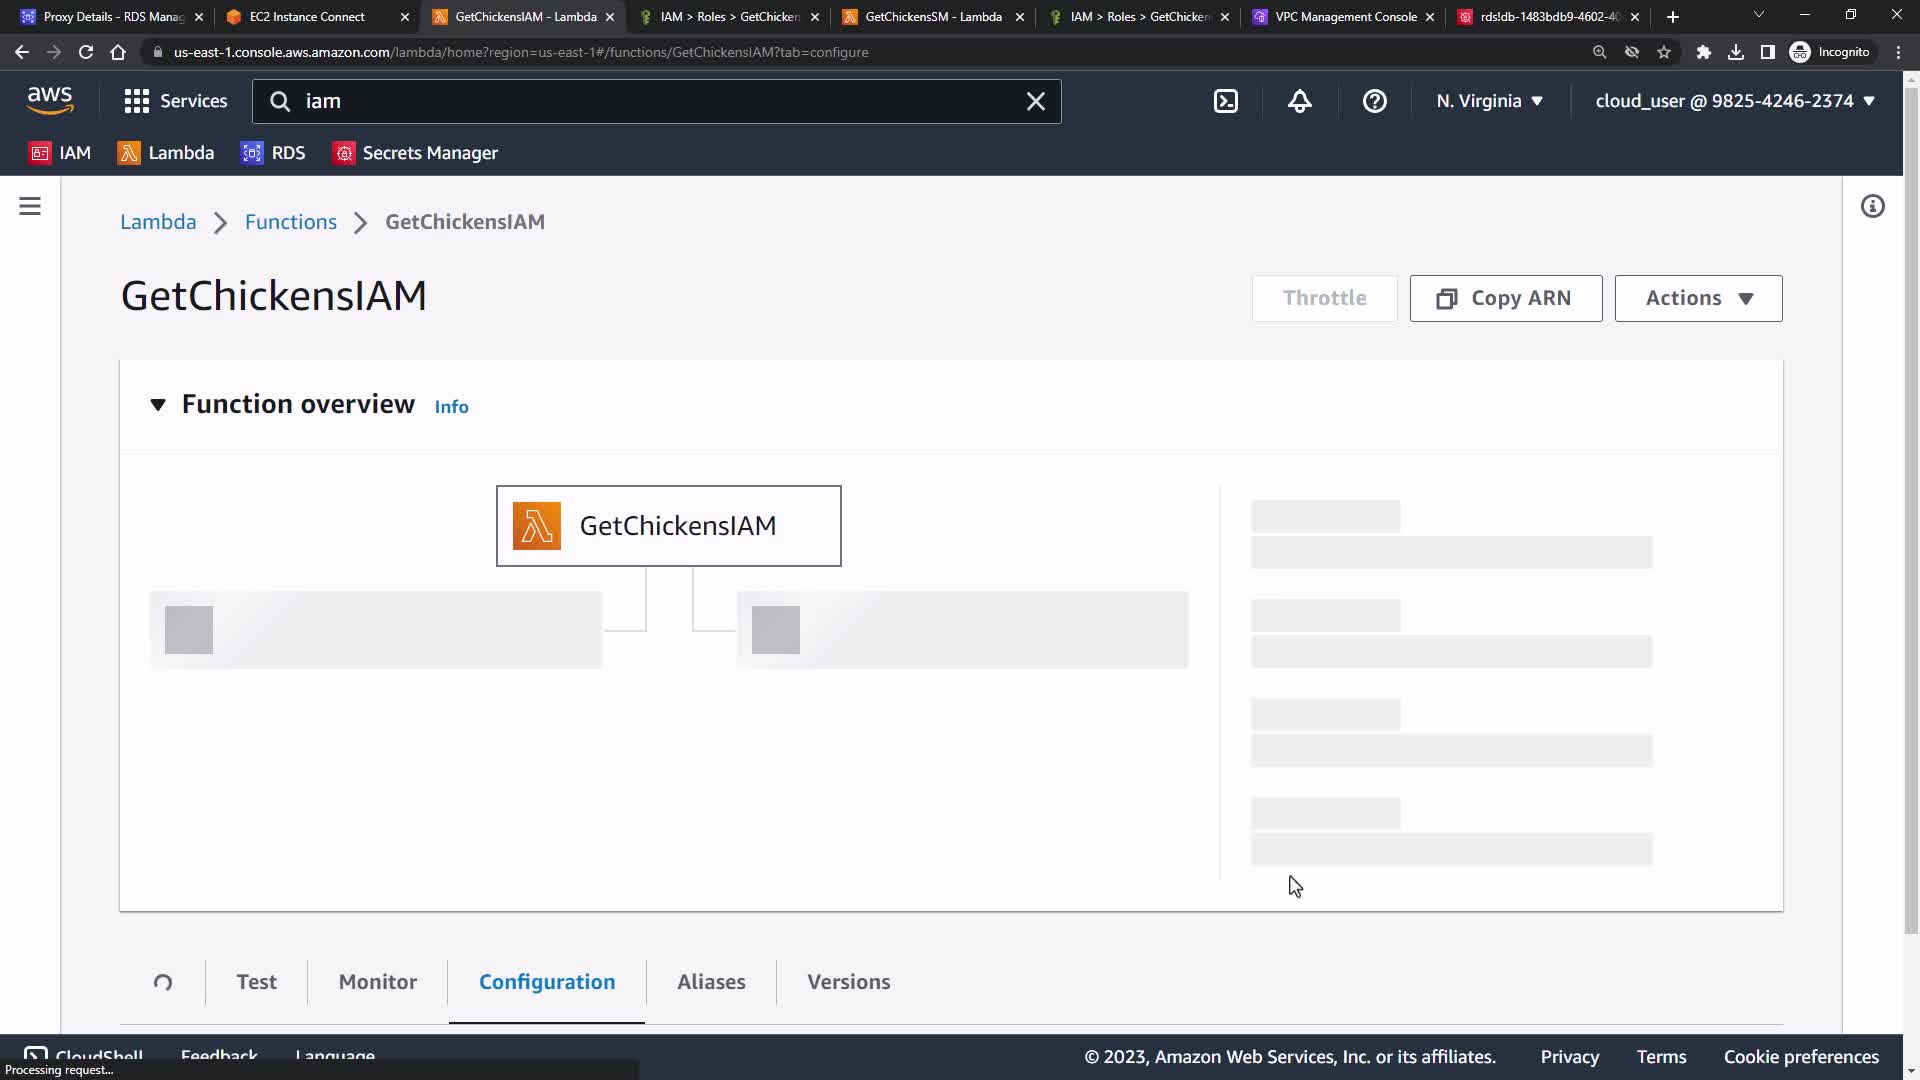The height and width of the screenshot is (1080, 1920).
Task: Clear the search box with X
Action: pos(1035,101)
